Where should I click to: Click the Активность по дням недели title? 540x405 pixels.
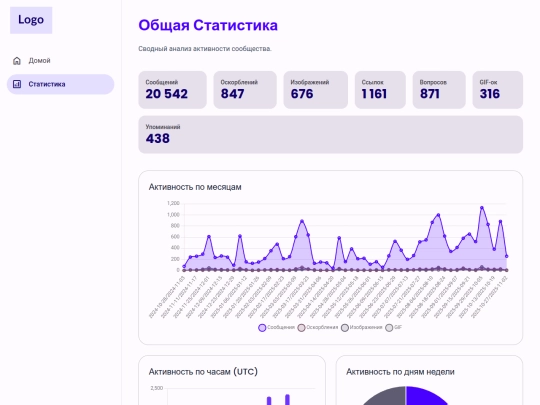[x=400, y=372]
